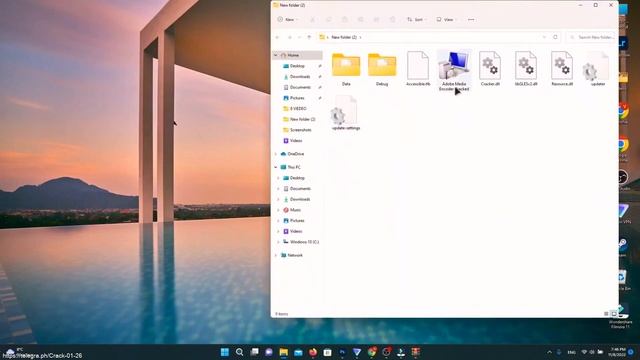Select Adobe Media Encoder Cracked application
This screenshot has height=360, width=640.
454,71
